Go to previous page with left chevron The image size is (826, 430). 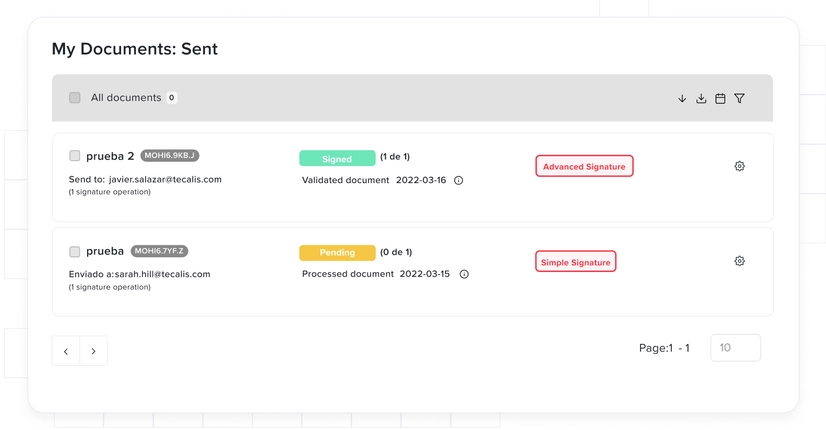point(66,351)
